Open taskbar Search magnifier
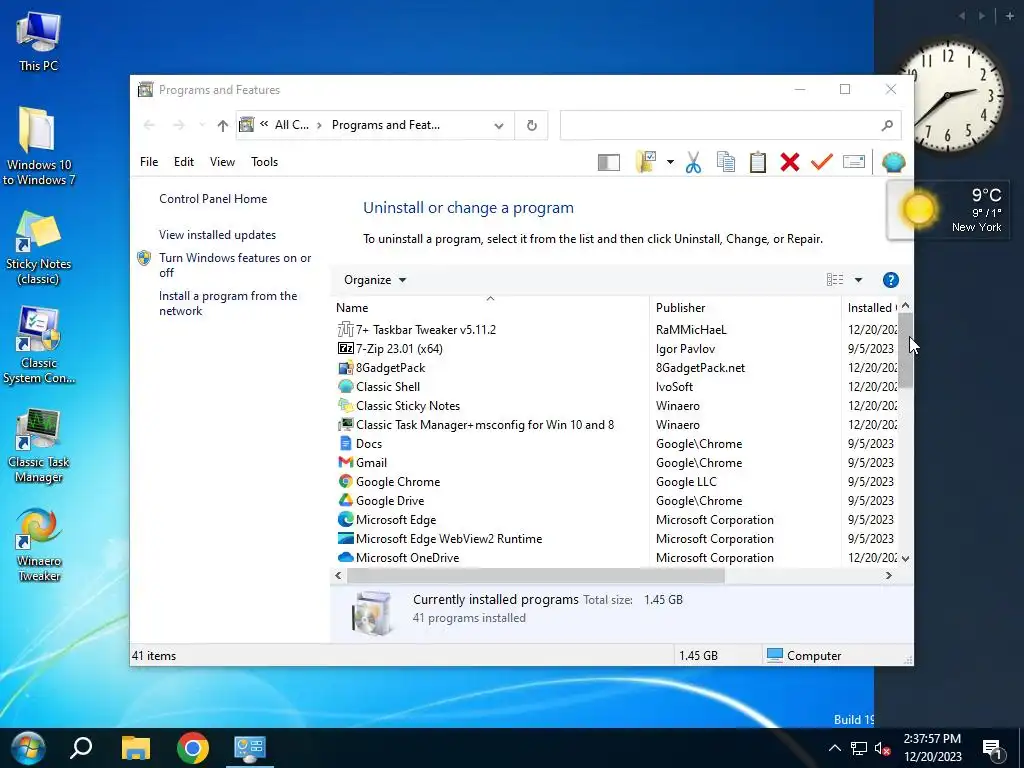Viewport: 1024px width, 768px height. click(x=82, y=748)
